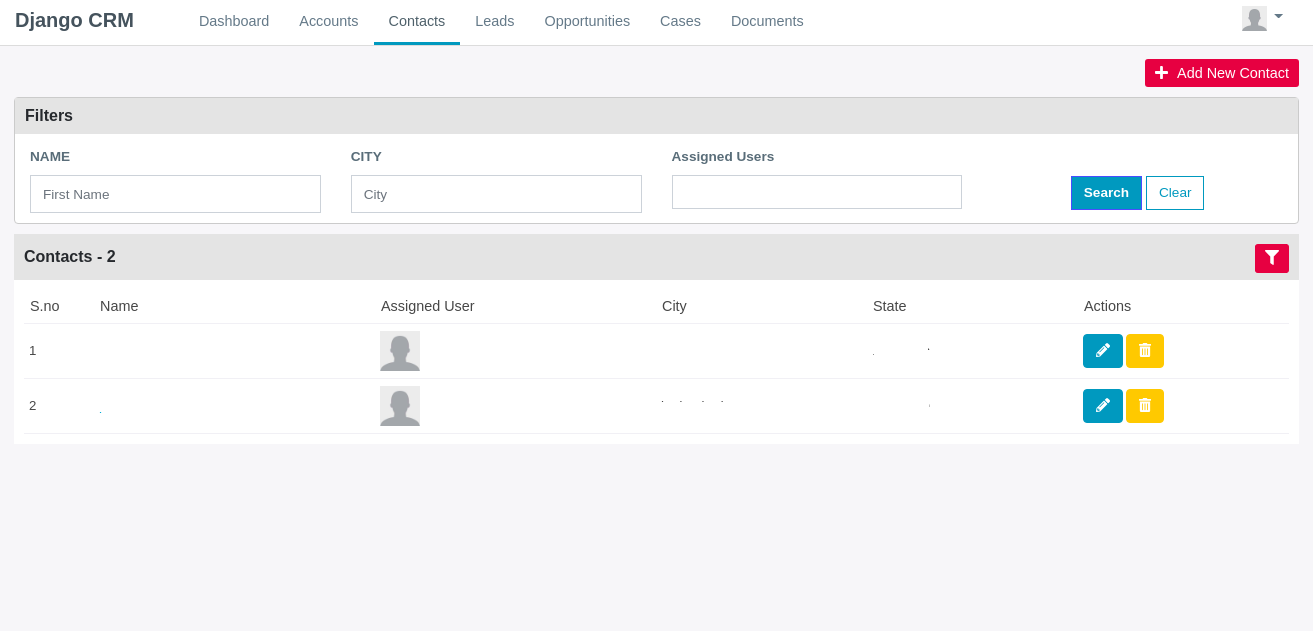Click the Search button in Filters

(x=1106, y=193)
